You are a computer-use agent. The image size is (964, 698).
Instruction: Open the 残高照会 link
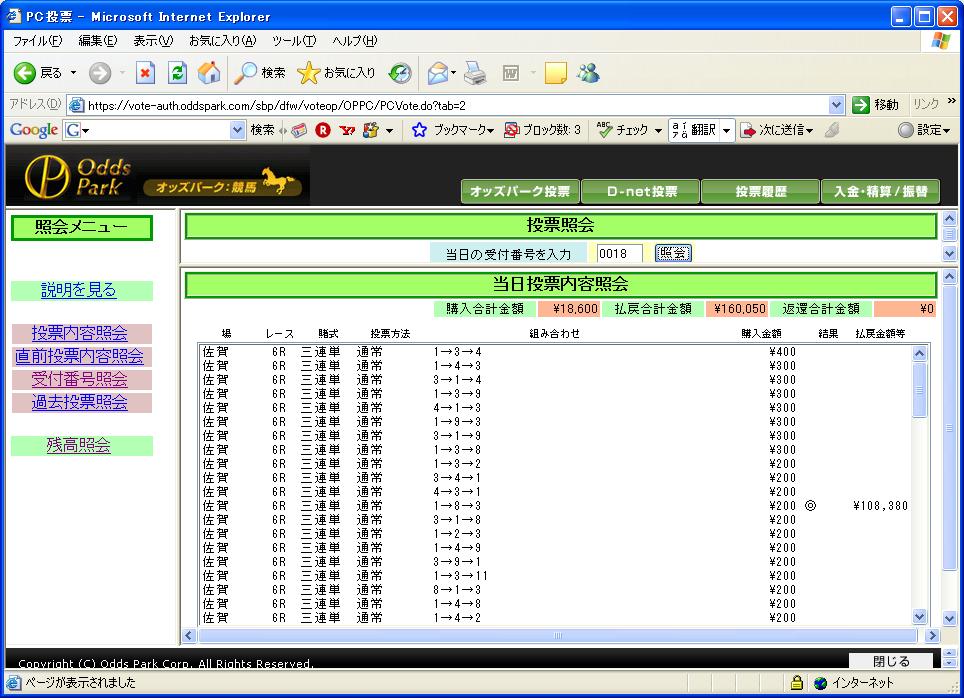tap(79, 445)
